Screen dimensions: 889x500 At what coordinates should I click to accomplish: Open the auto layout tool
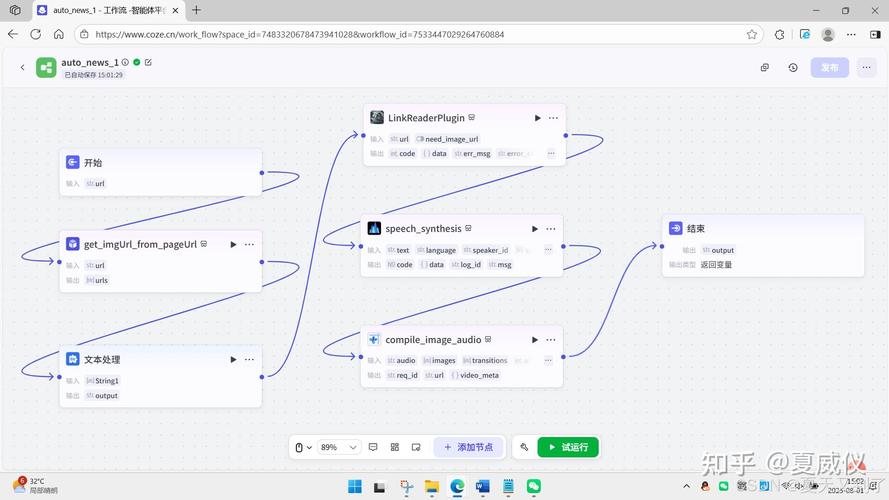click(x=395, y=447)
